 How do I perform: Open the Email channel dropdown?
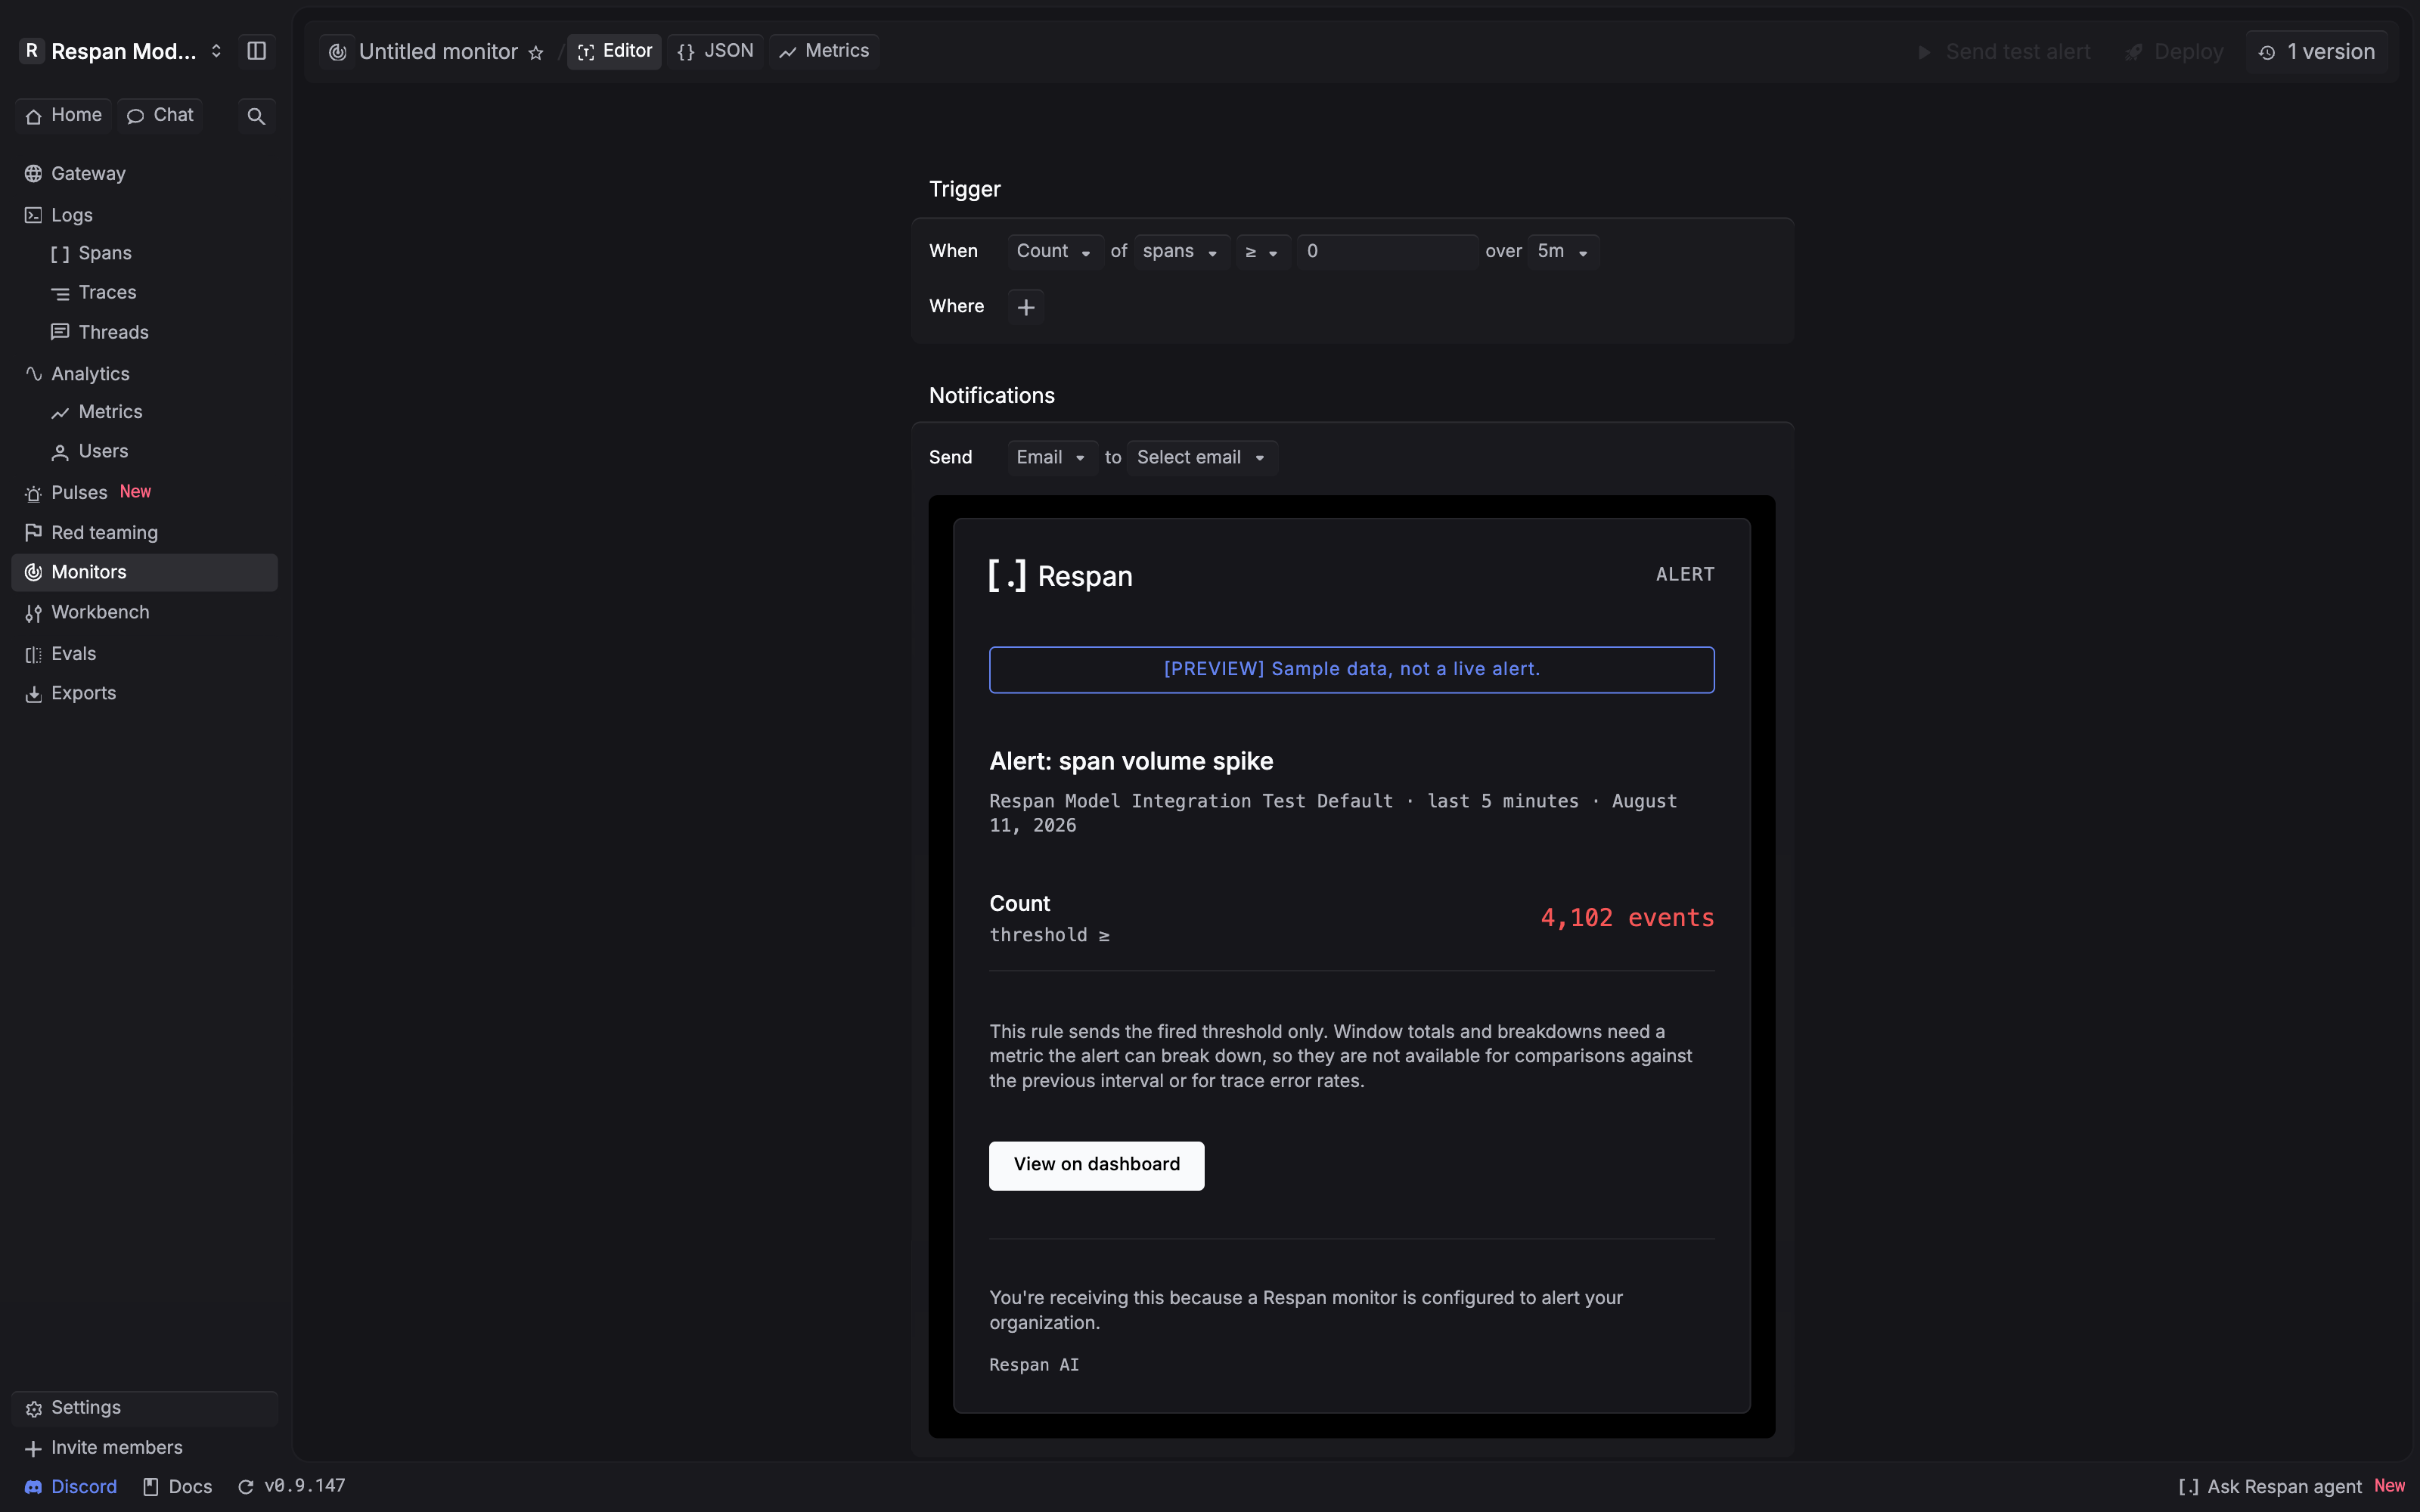tap(1052, 458)
